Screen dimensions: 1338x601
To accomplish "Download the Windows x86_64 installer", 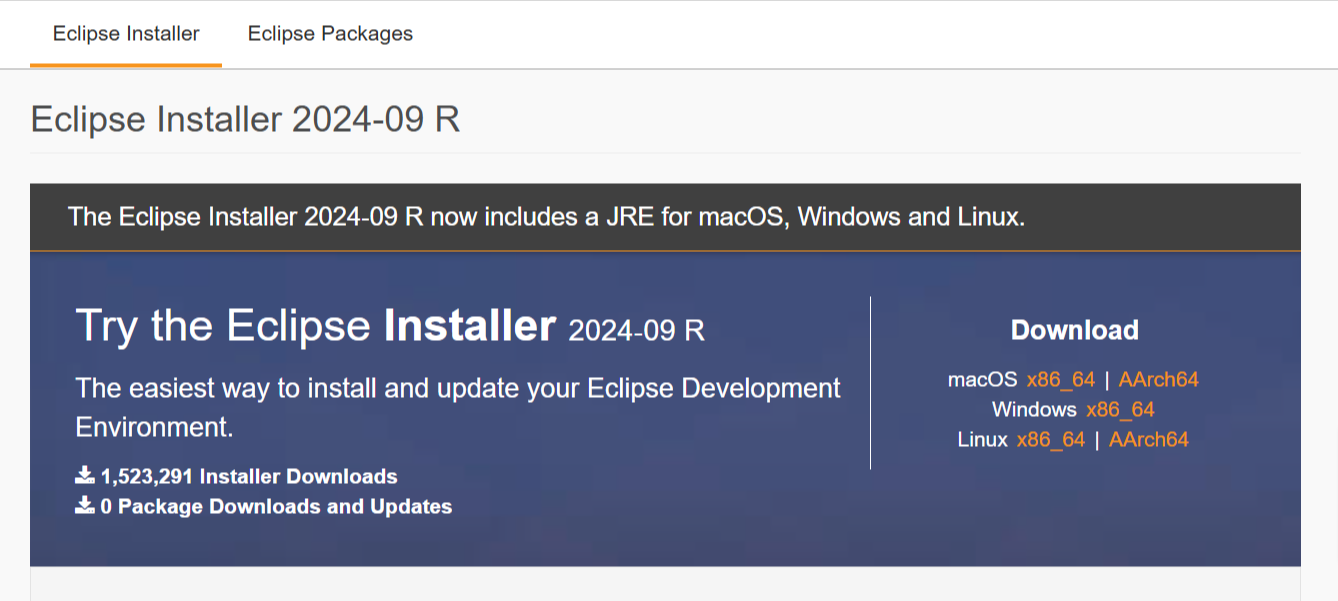I will (x=1120, y=410).
